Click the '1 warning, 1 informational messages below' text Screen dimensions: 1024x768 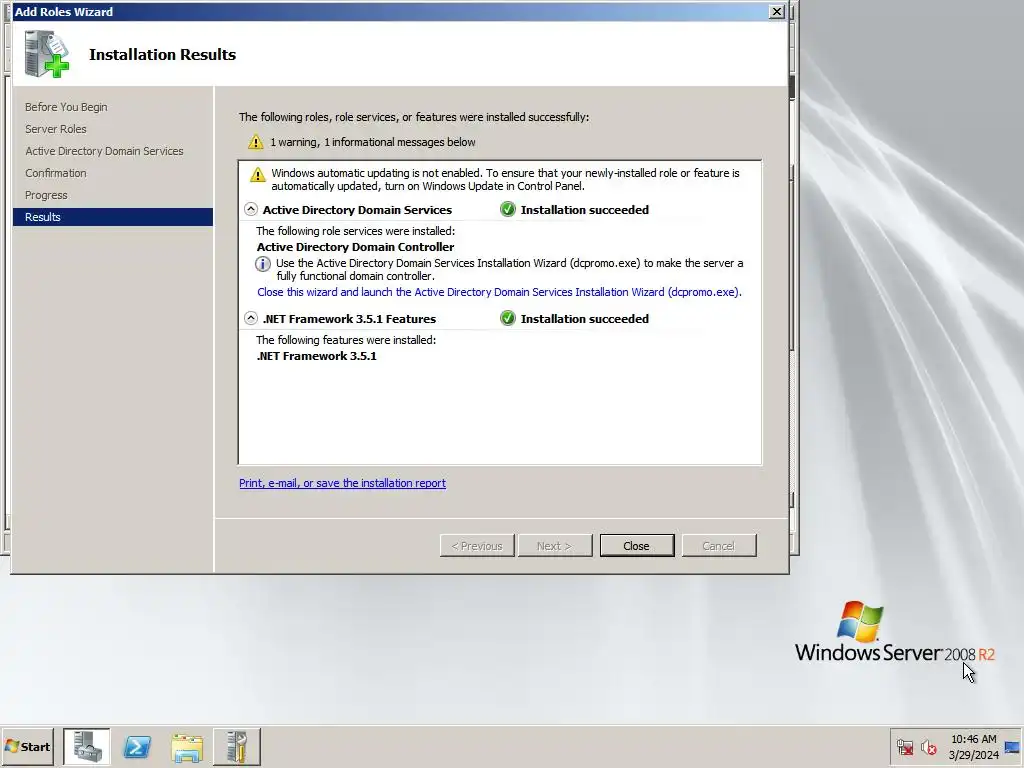coord(373,142)
